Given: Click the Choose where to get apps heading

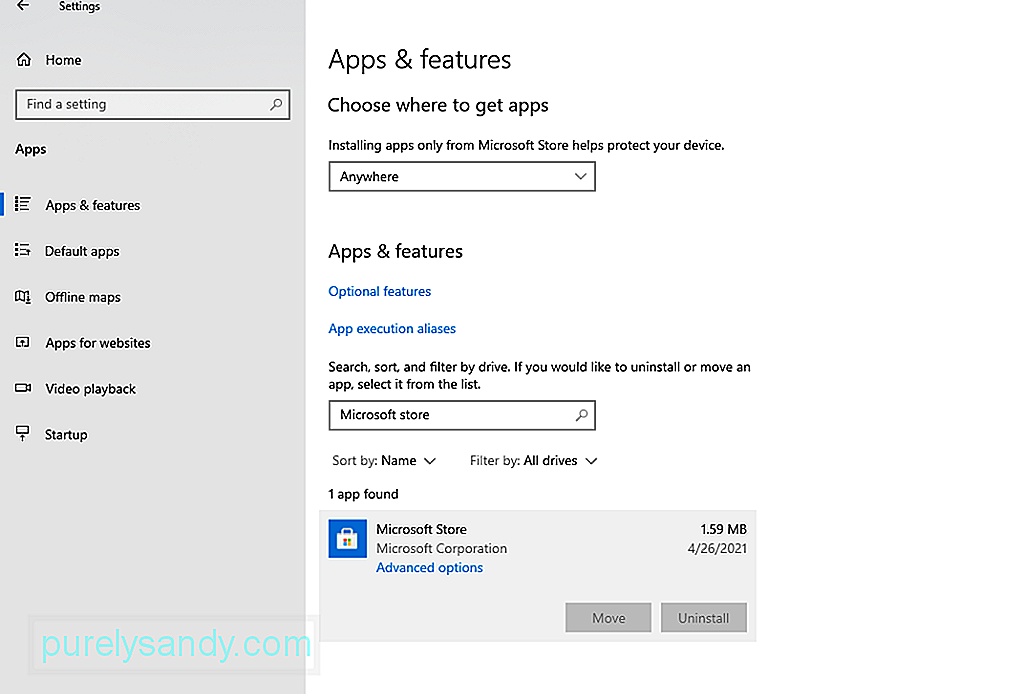Looking at the screenshot, I should [438, 105].
